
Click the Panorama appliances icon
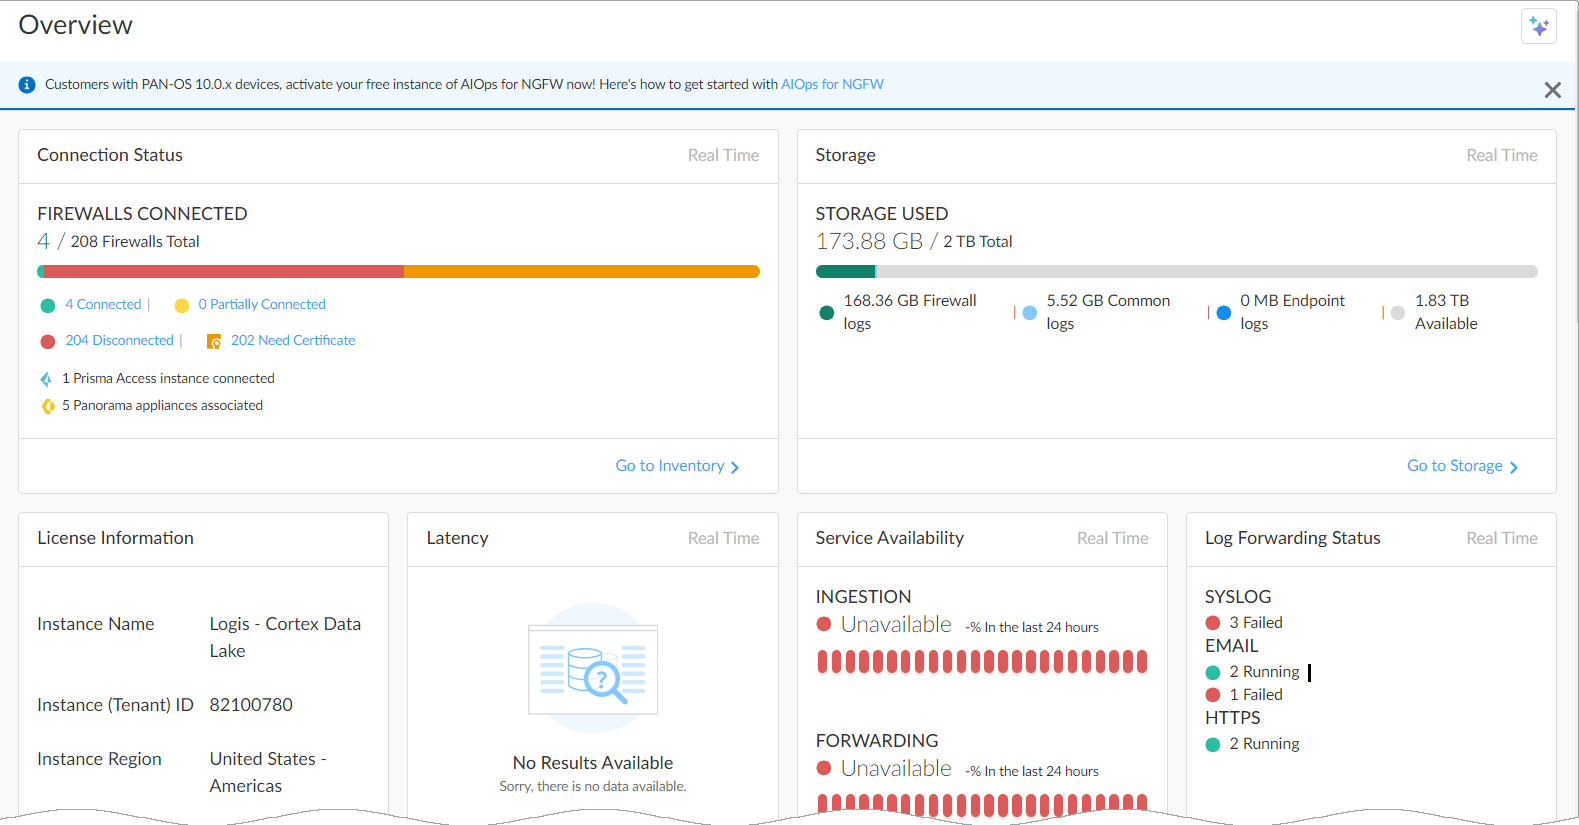pyautogui.click(x=47, y=406)
